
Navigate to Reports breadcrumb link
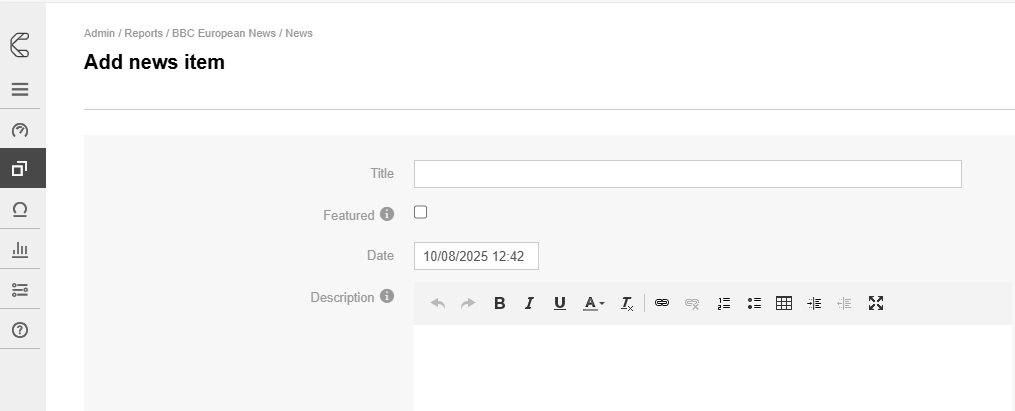click(x=143, y=33)
